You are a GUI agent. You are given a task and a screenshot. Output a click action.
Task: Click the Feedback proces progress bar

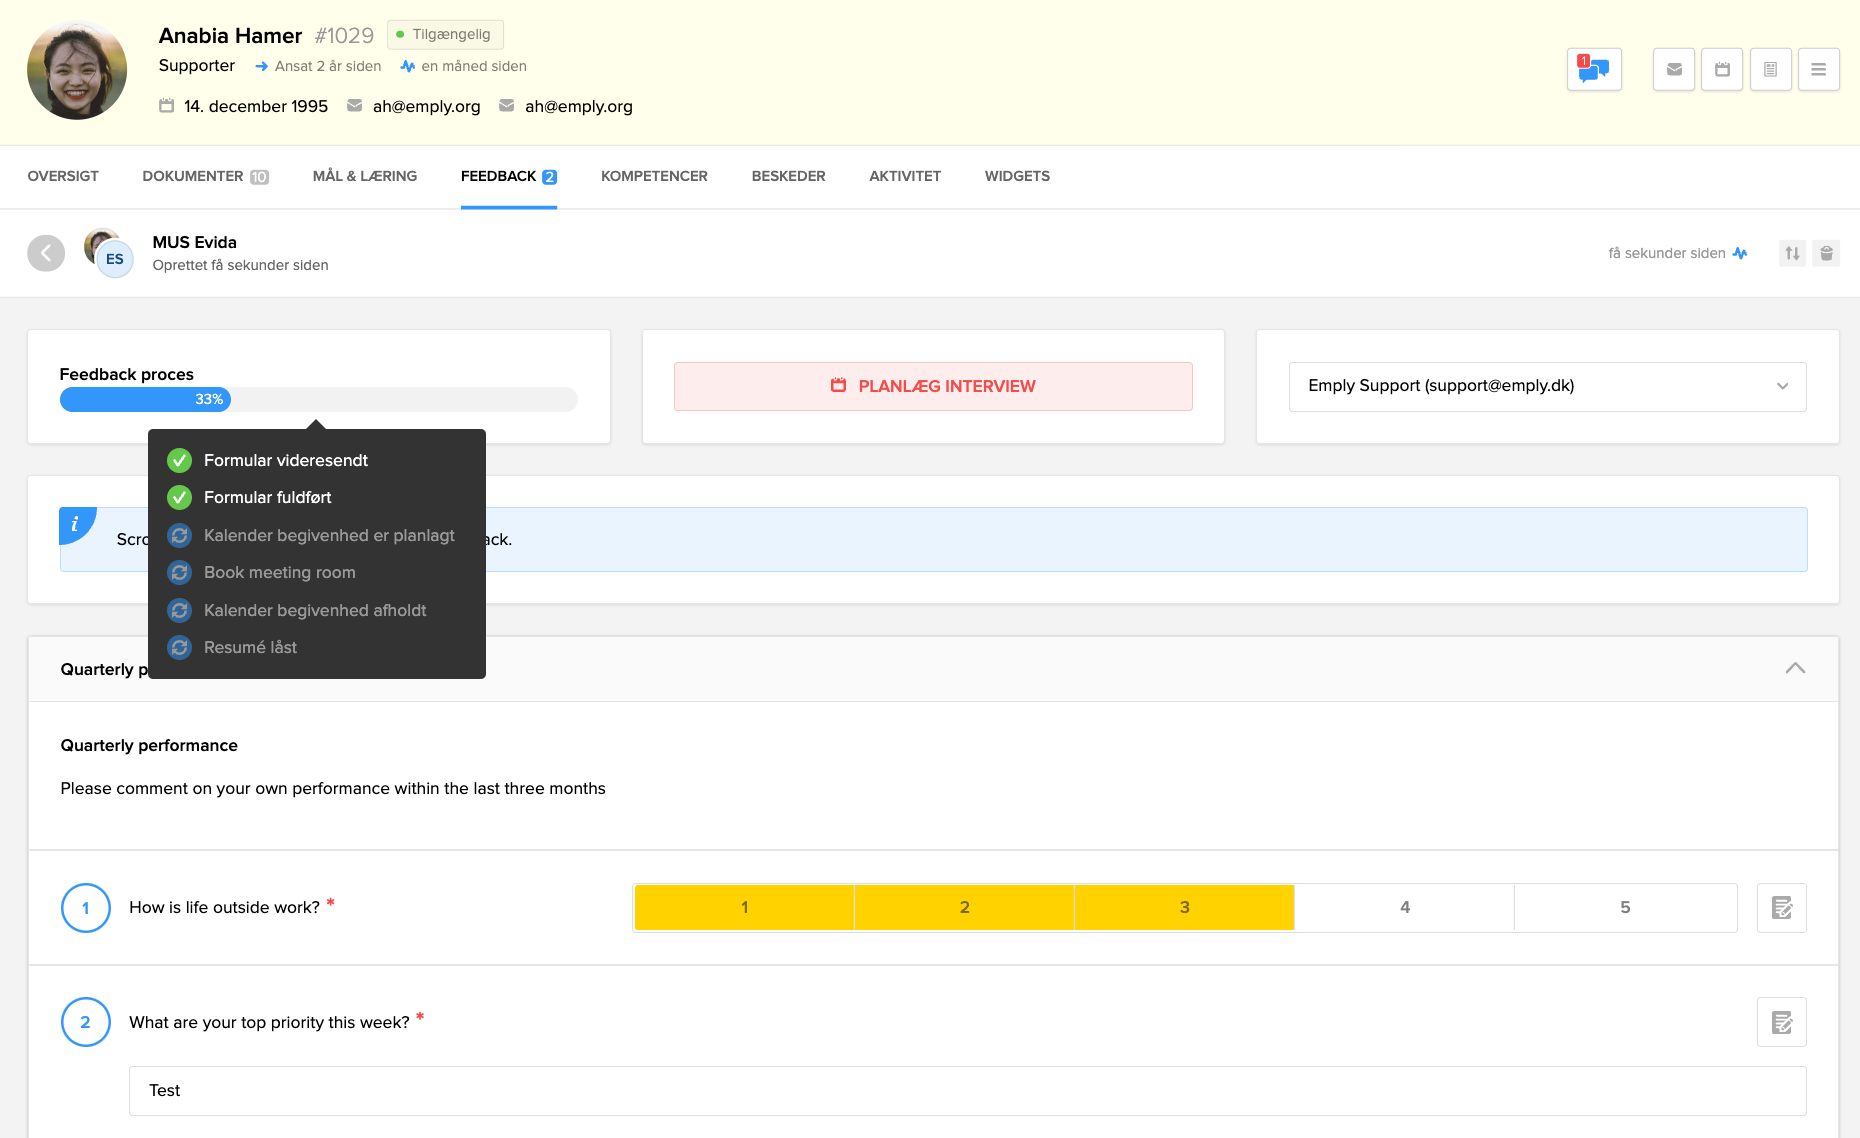(318, 400)
